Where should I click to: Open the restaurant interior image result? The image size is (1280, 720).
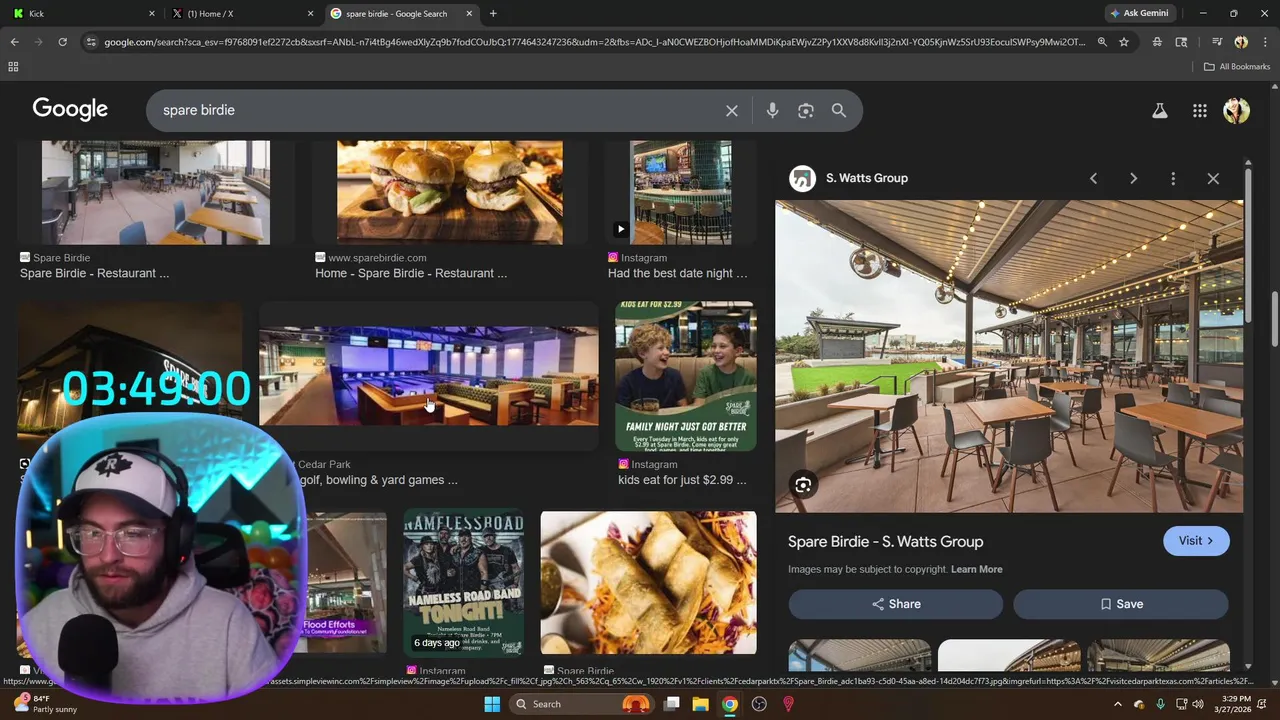(x=156, y=193)
